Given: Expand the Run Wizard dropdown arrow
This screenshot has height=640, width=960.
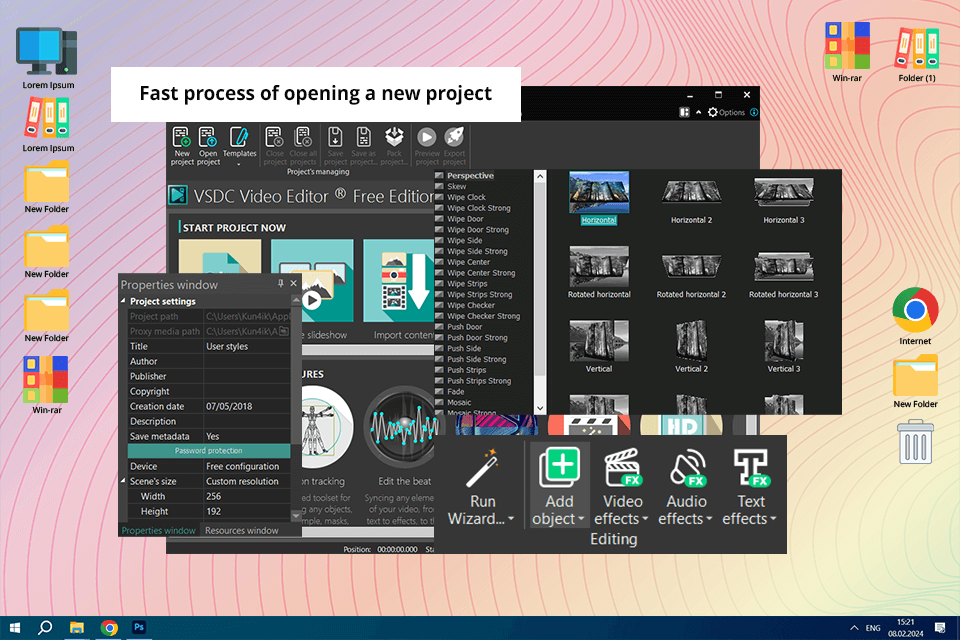Looking at the screenshot, I should point(511,519).
